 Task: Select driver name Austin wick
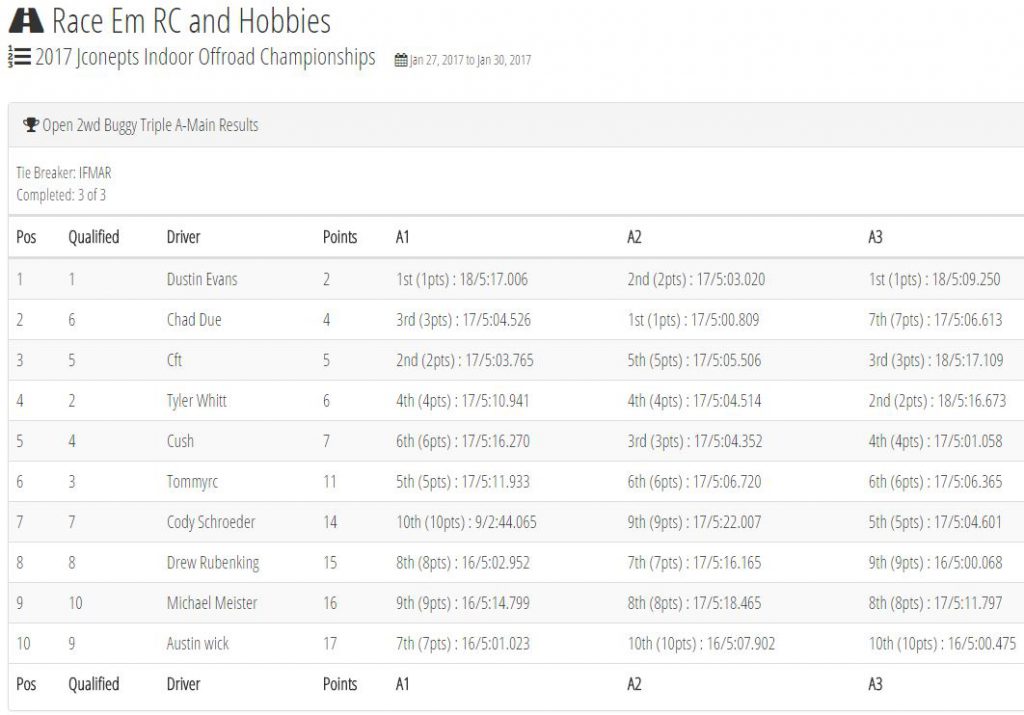(198, 644)
